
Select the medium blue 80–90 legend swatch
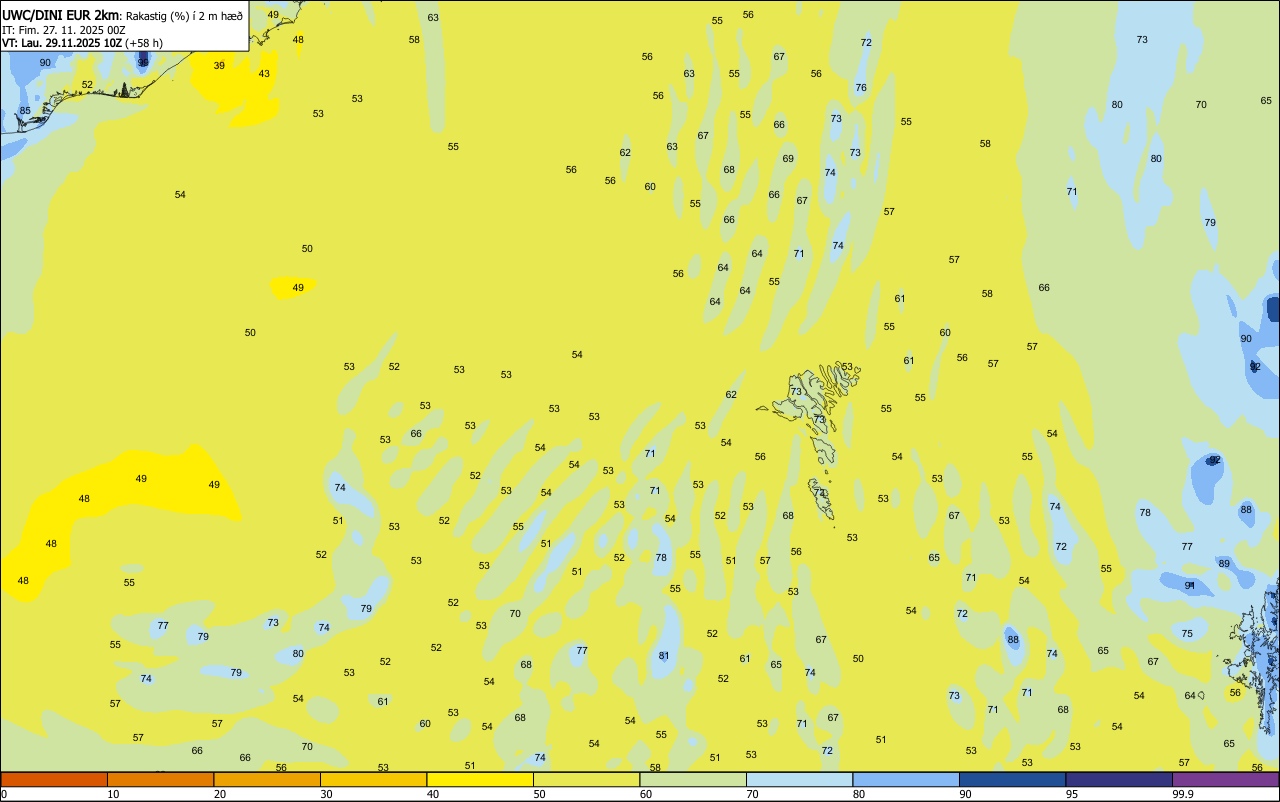pos(906,779)
